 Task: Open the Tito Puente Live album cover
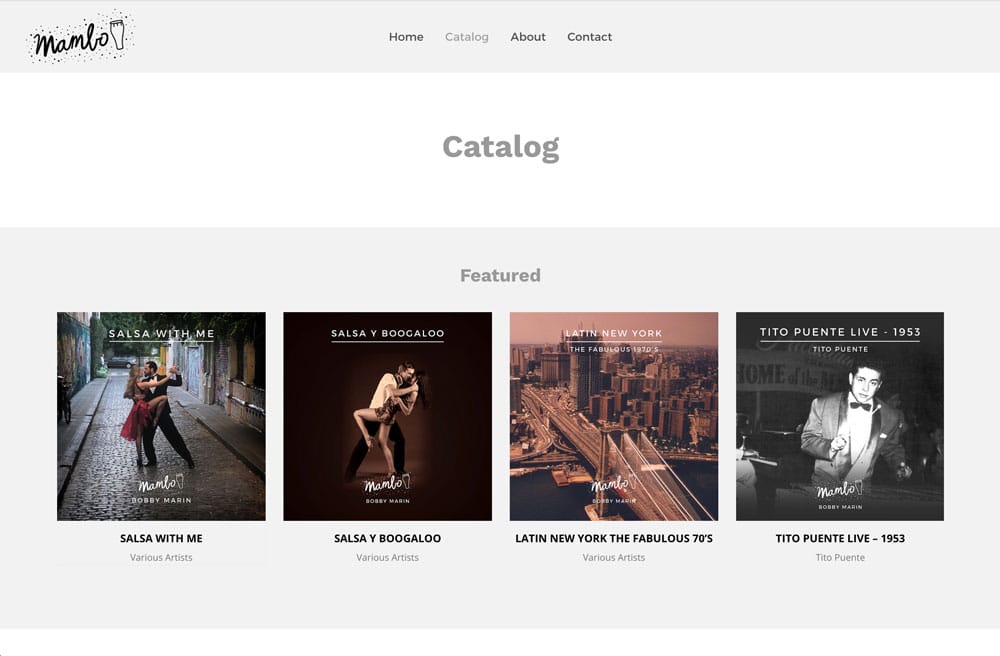(x=840, y=416)
